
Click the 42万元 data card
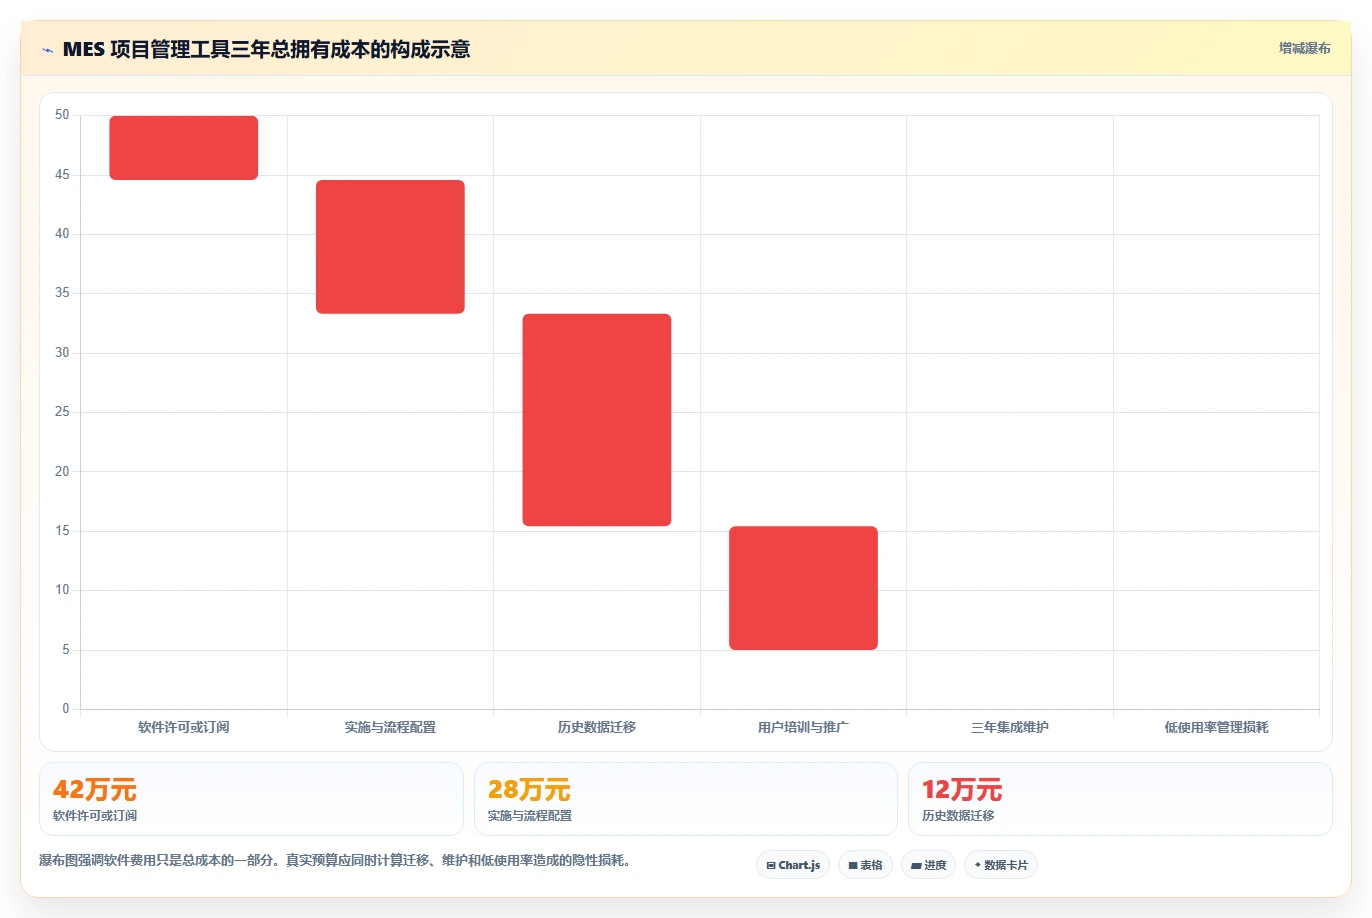coord(251,799)
